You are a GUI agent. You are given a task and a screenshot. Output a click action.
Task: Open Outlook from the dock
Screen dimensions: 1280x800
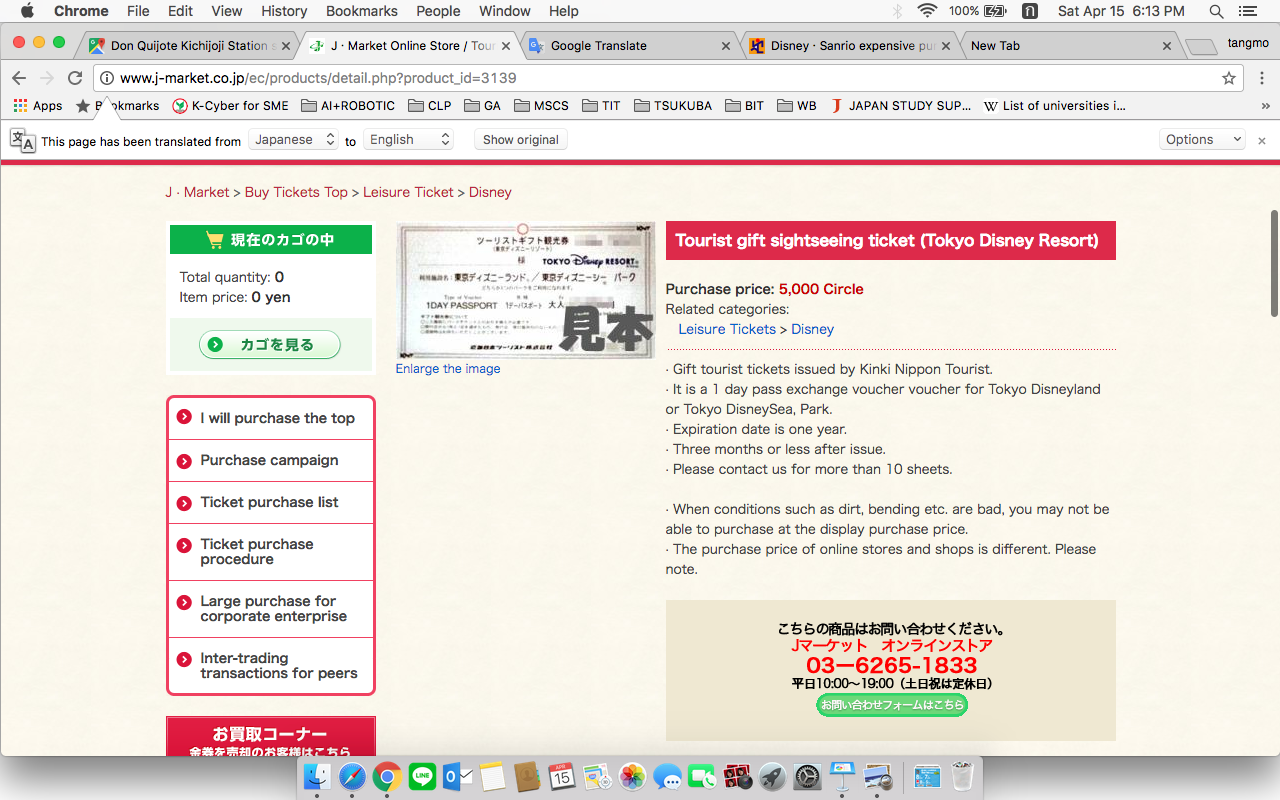(456, 777)
